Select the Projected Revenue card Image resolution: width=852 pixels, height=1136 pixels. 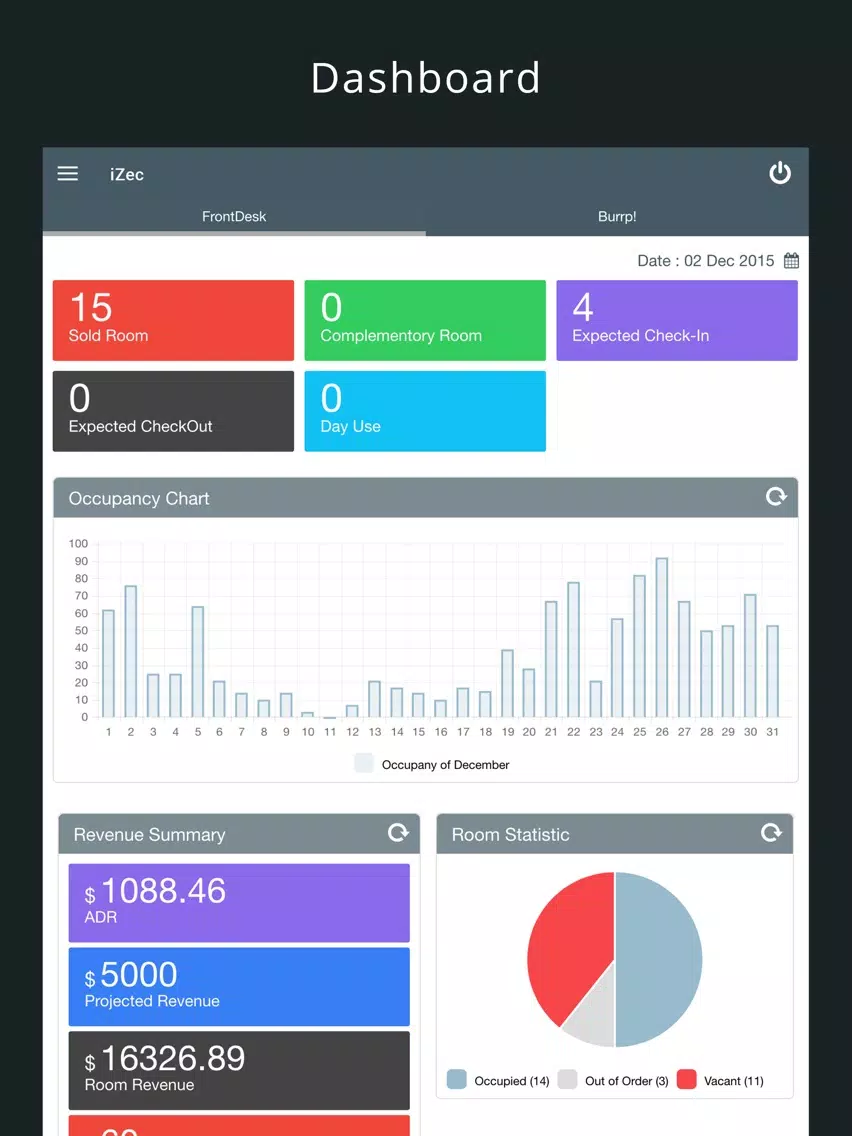239,987
